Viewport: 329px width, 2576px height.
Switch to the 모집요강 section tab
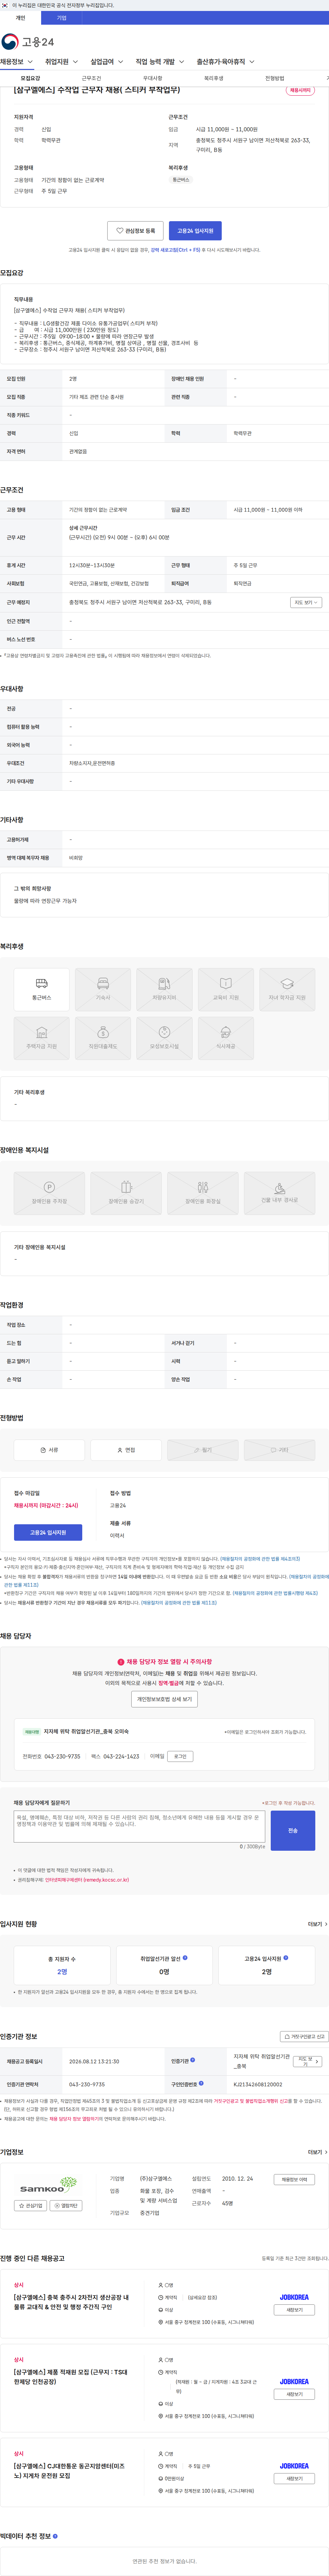point(31,78)
